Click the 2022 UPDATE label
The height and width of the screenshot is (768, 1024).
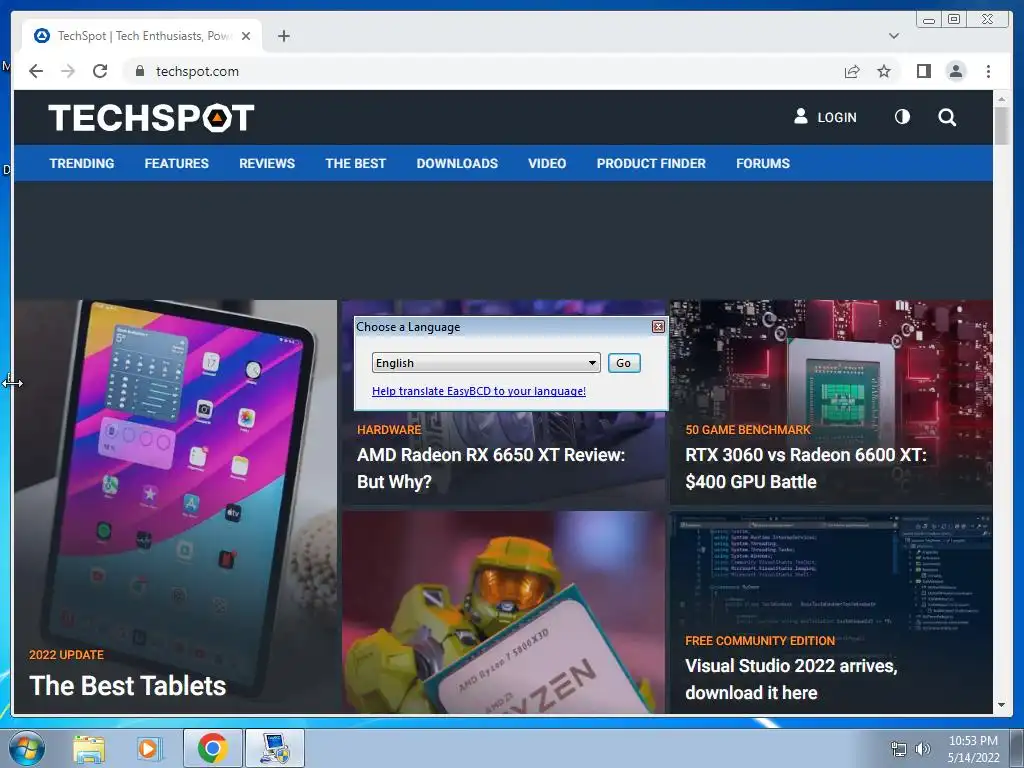[66, 654]
